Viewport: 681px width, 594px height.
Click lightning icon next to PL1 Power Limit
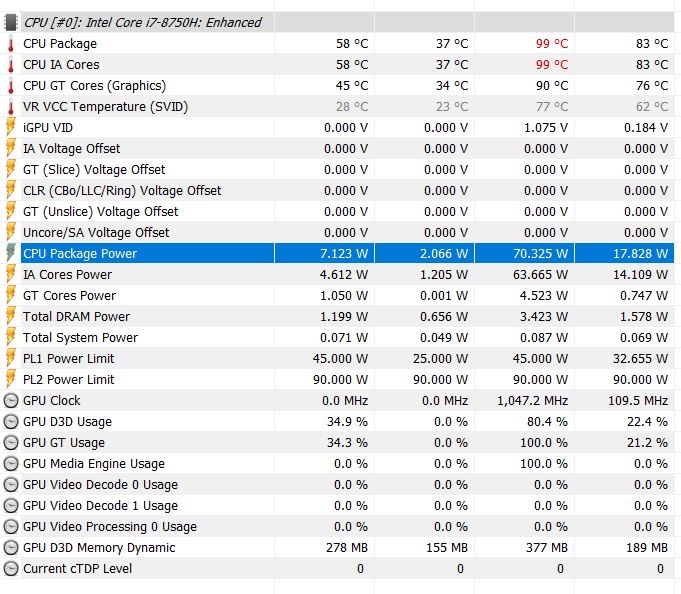pos(11,358)
